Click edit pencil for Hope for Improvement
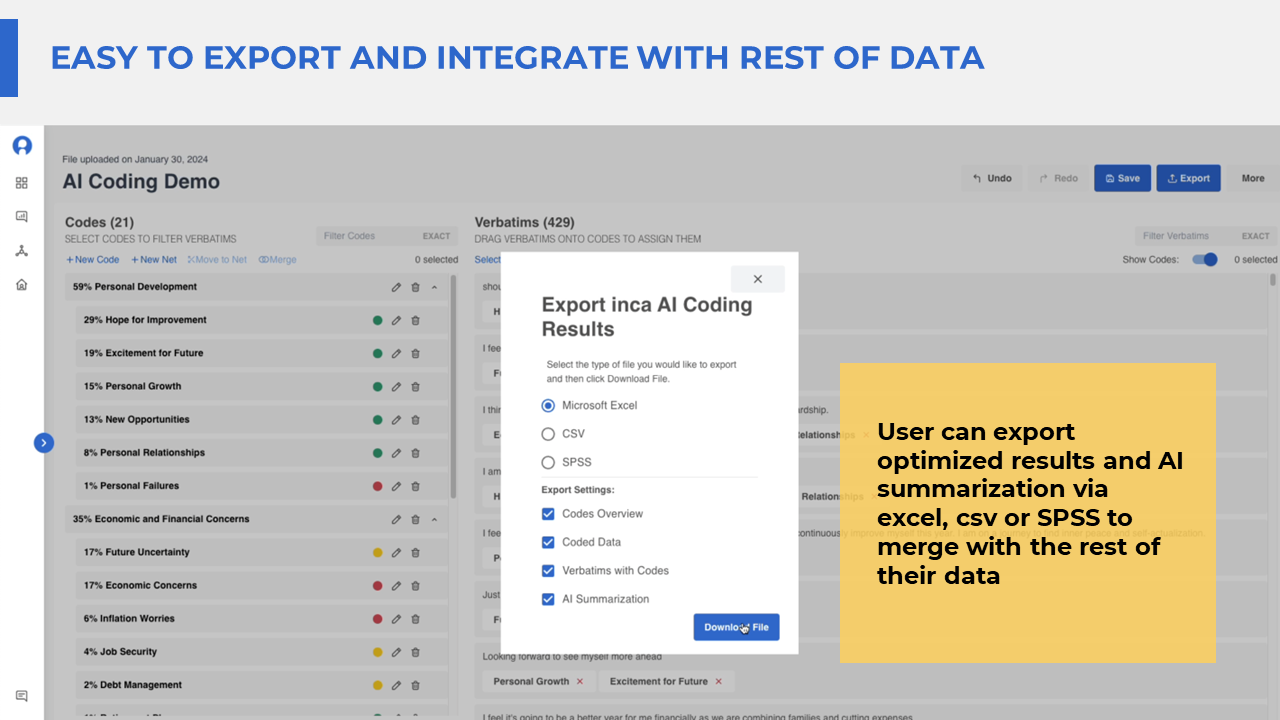The image size is (1280, 720). coord(396,321)
